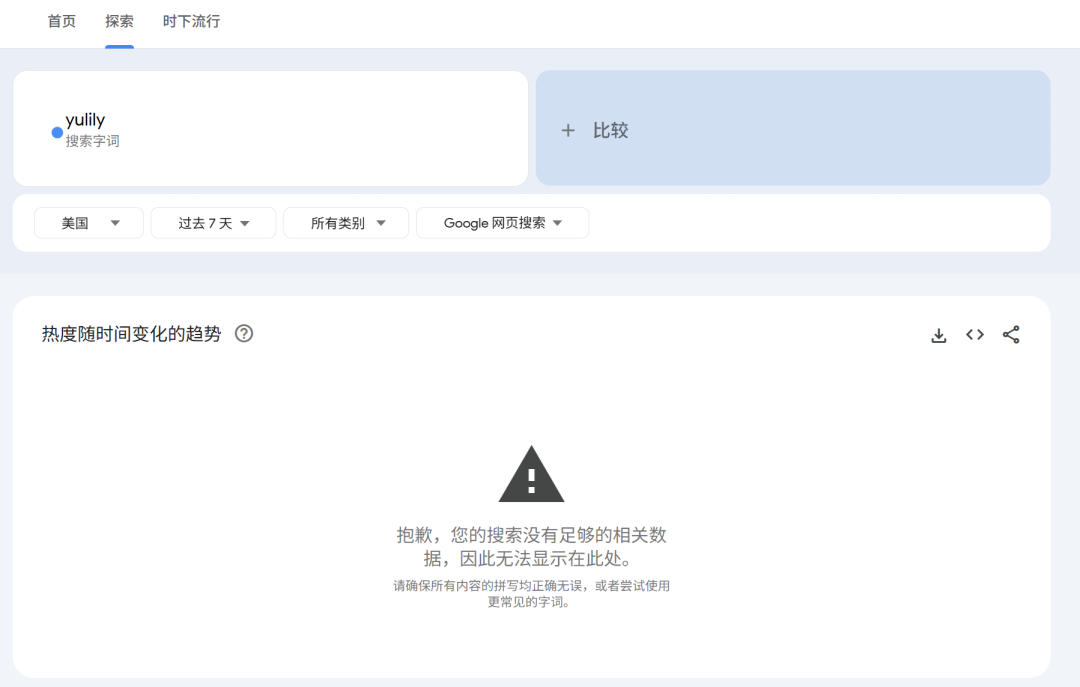
Task: Share the trends chart
Action: coord(1011,335)
